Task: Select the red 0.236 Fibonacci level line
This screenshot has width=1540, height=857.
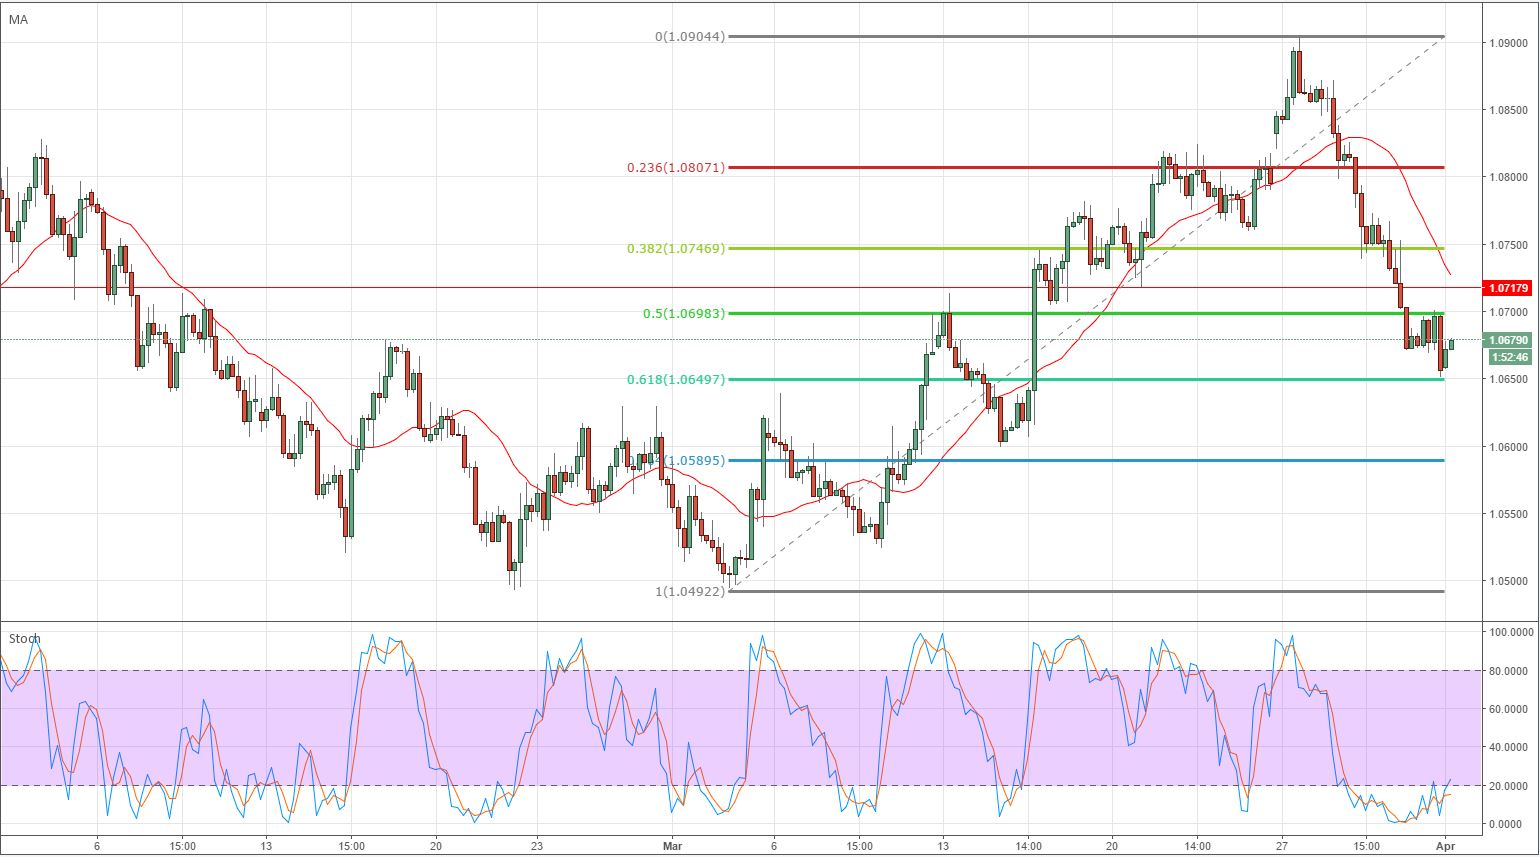Action: coord(1086,167)
